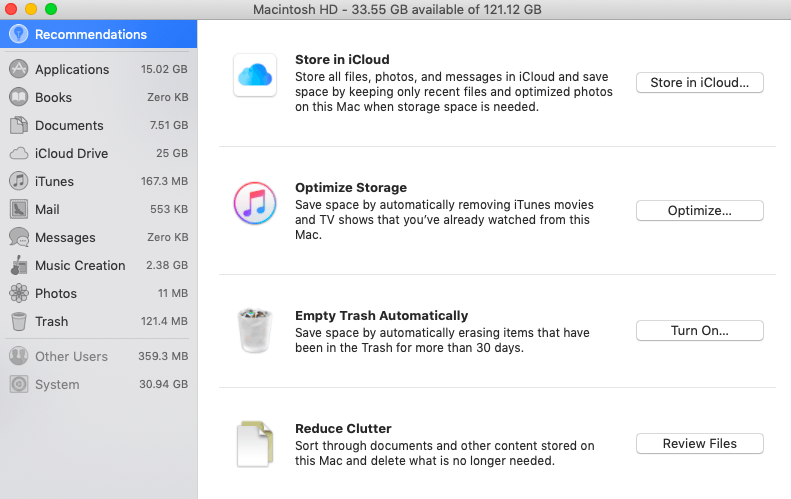Screen dimensions: 791x499
Task: Select the System entry in sidebar
Action: pyautogui.click(x=98, y=384)
